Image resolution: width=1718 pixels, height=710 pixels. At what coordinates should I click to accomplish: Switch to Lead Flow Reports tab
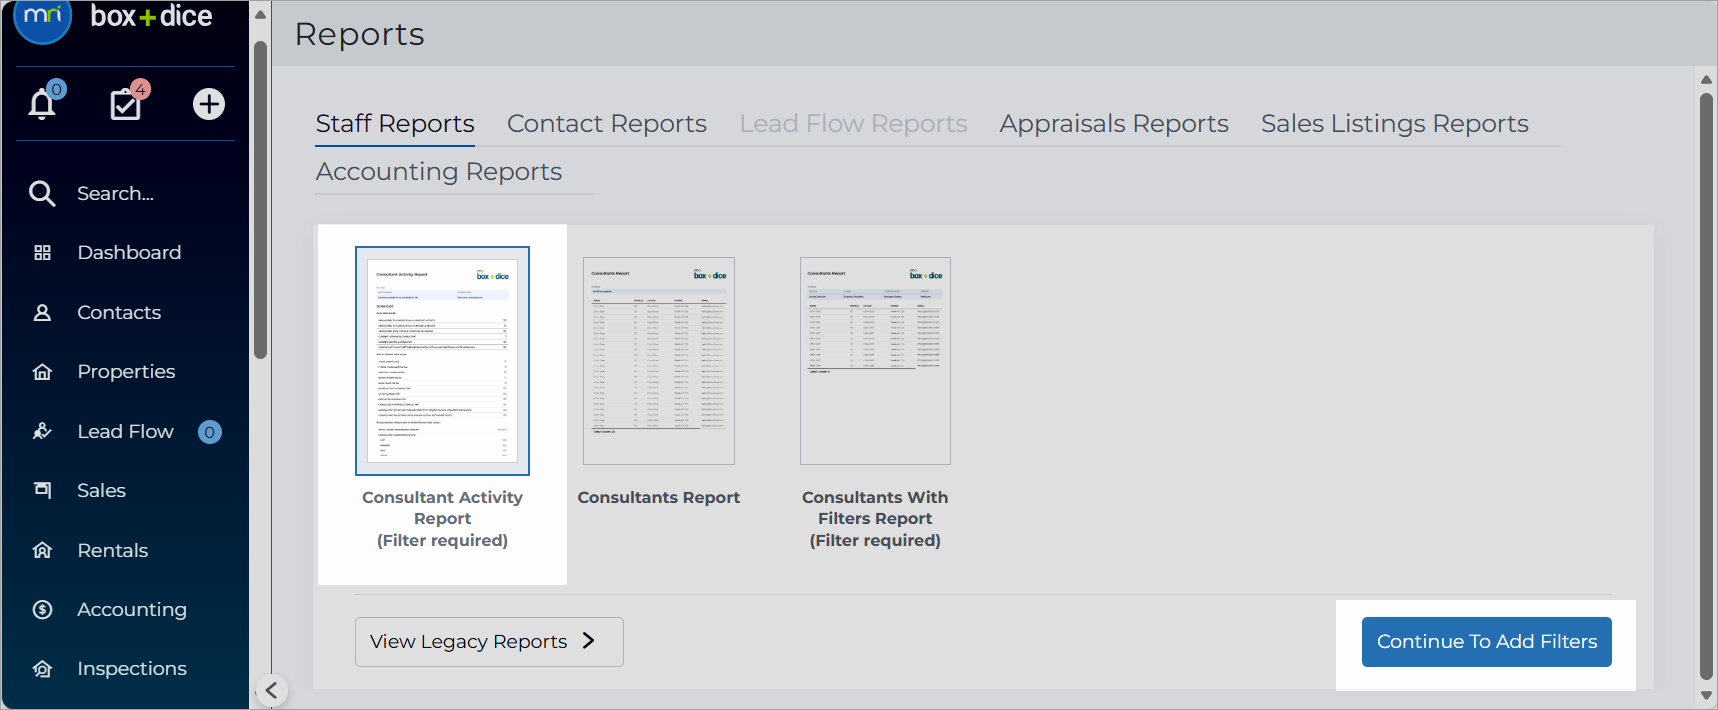[x=853, y=123]
